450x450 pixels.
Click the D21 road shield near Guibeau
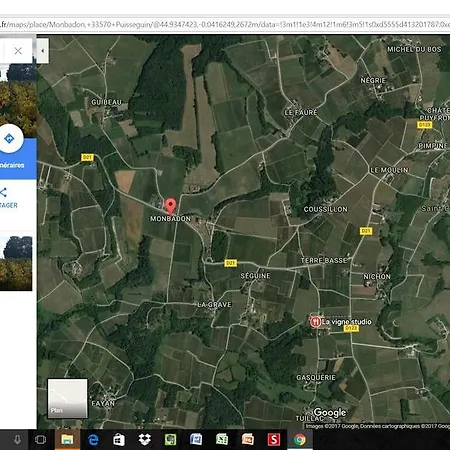point(87,157)
